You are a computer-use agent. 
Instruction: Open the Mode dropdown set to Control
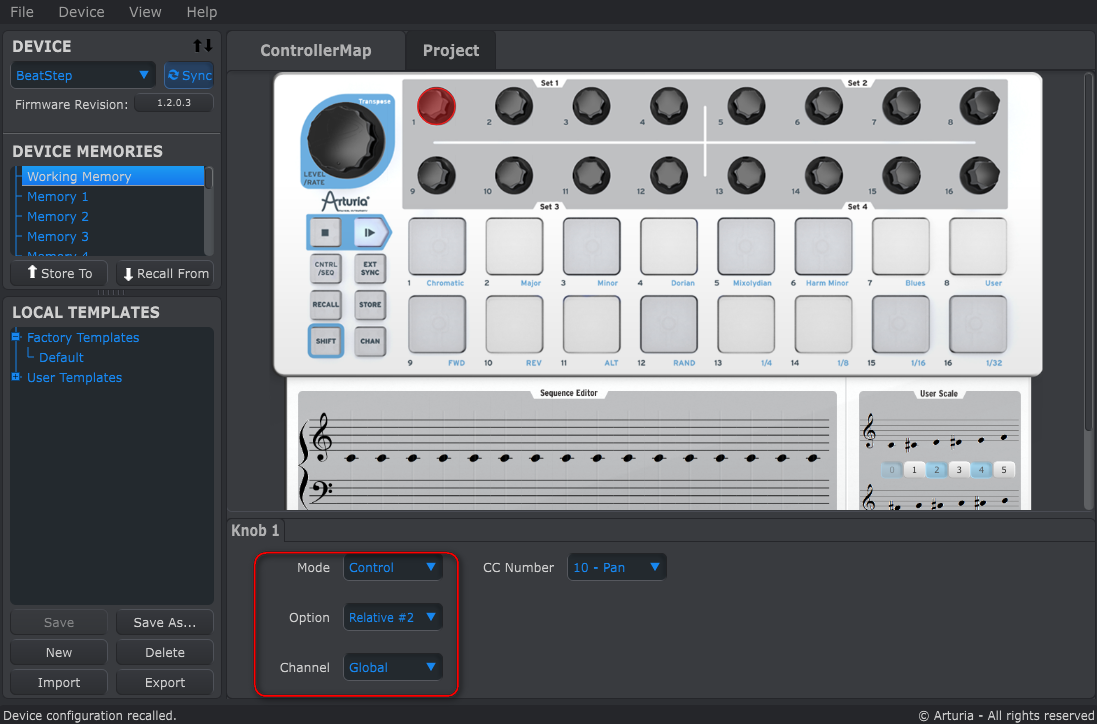[393, 567]
